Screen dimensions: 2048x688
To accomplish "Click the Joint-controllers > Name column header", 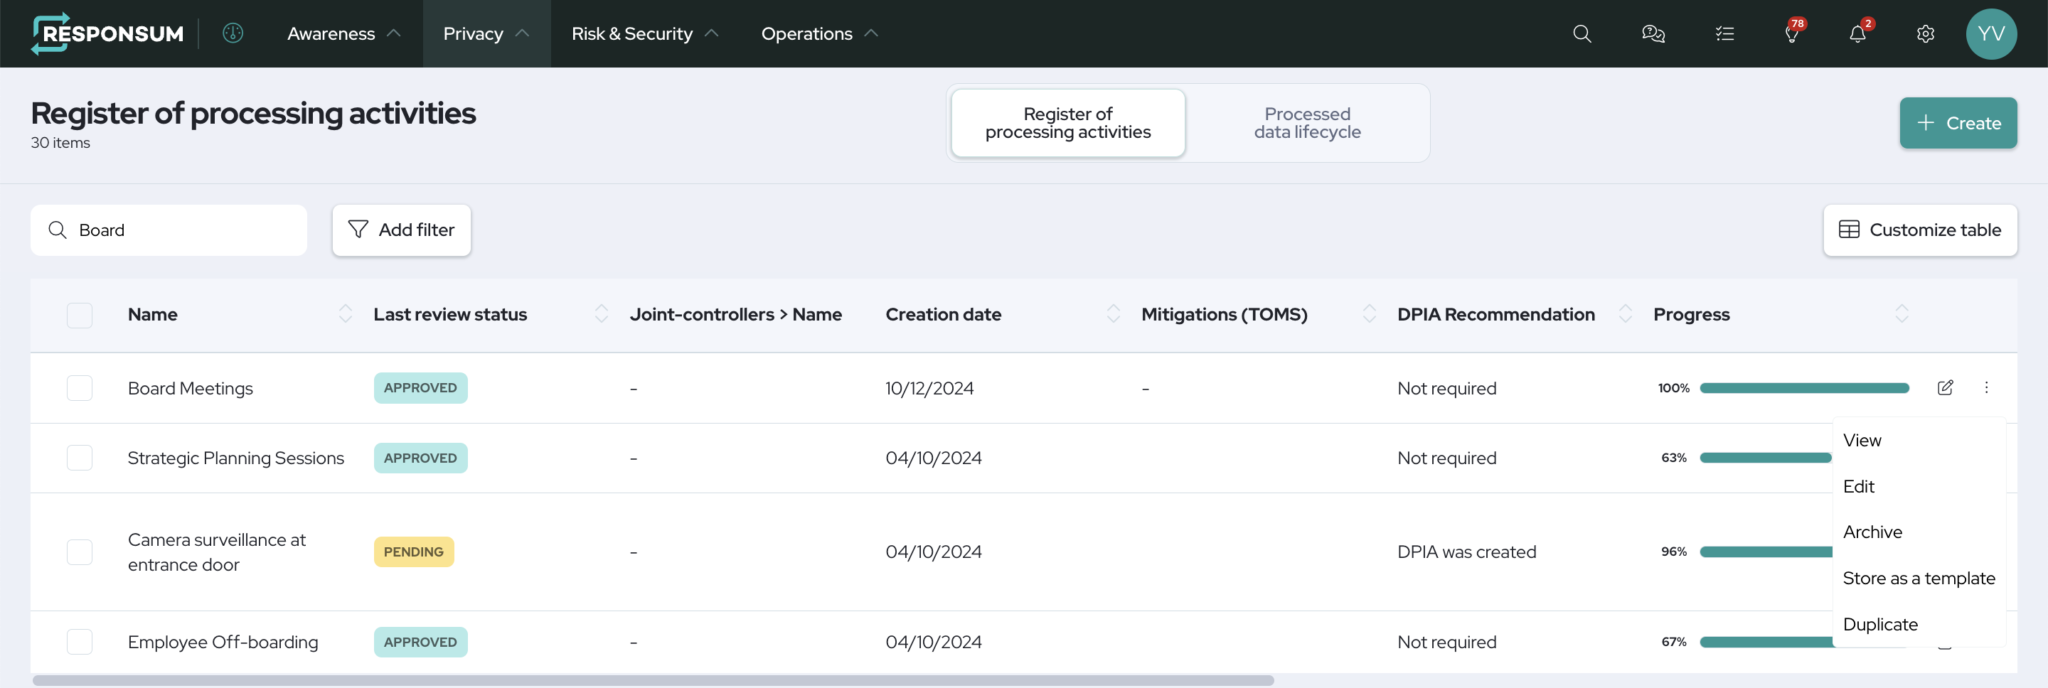I will [736, 314].
